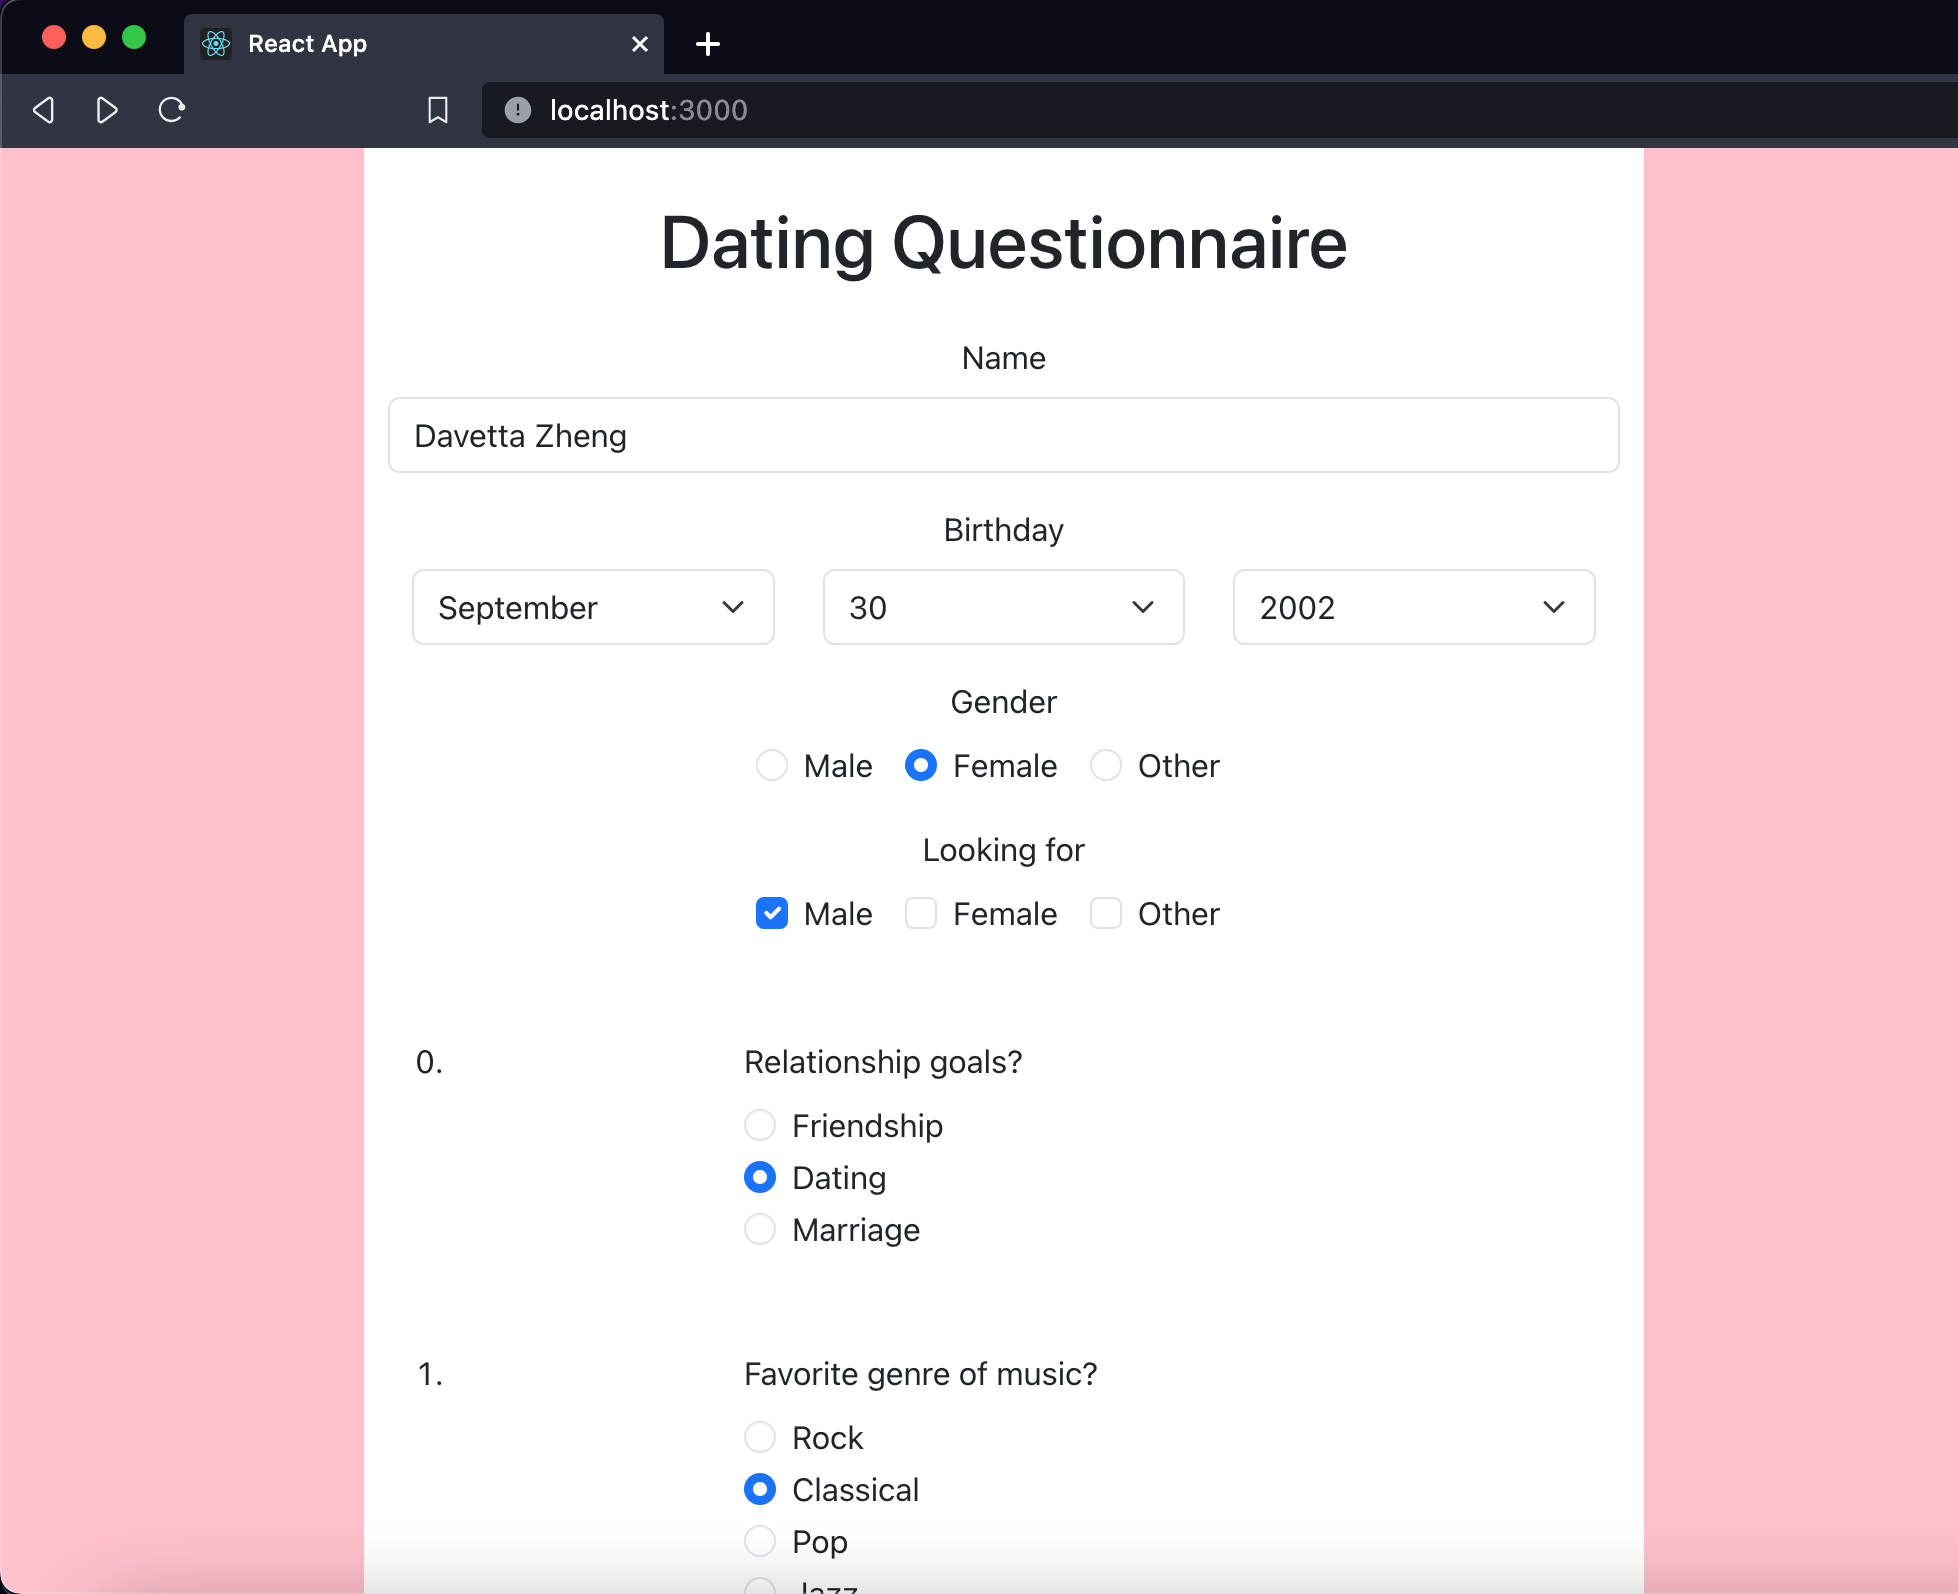Choose Marriage as relationship goal
Viewport: 1958px width, 1594px height.
point(759,1229)
